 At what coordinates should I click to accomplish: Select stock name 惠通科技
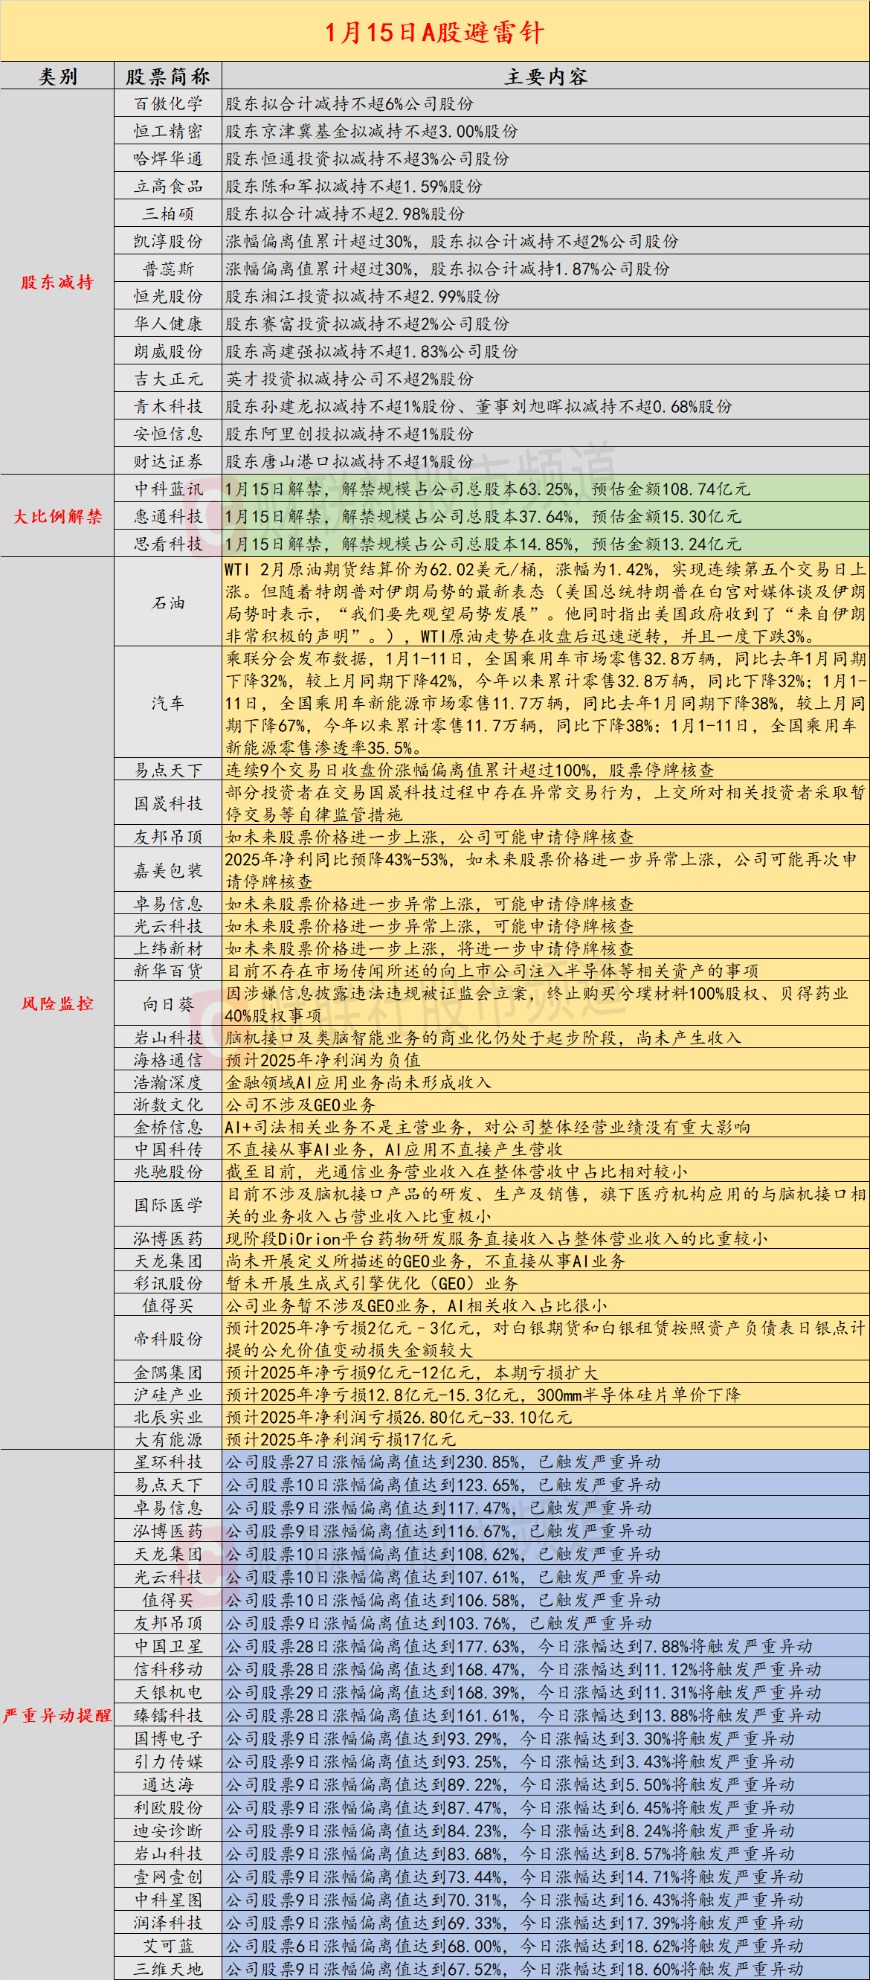point(168,516)
